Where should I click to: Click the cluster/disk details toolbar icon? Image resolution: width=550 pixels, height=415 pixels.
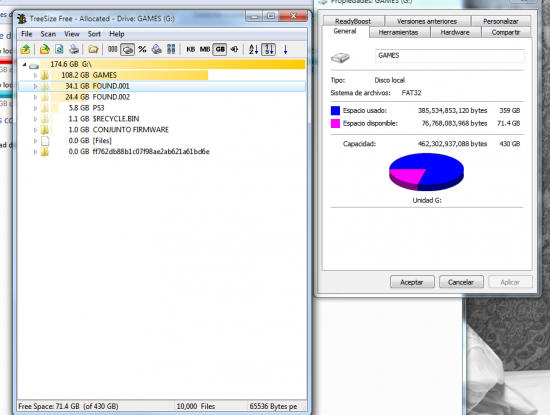coord(156,49)
